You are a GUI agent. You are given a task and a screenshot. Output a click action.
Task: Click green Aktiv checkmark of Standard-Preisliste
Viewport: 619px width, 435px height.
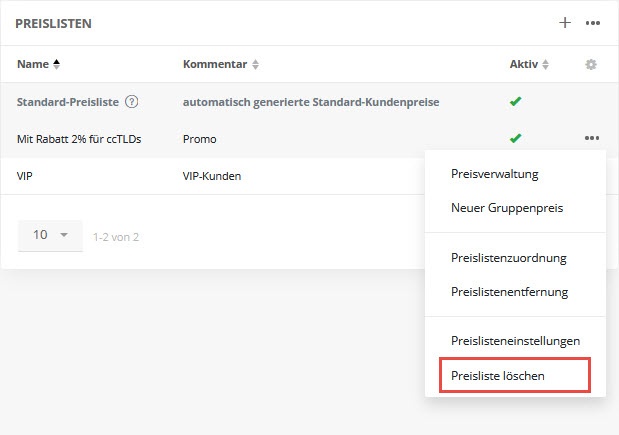[515, 101]
